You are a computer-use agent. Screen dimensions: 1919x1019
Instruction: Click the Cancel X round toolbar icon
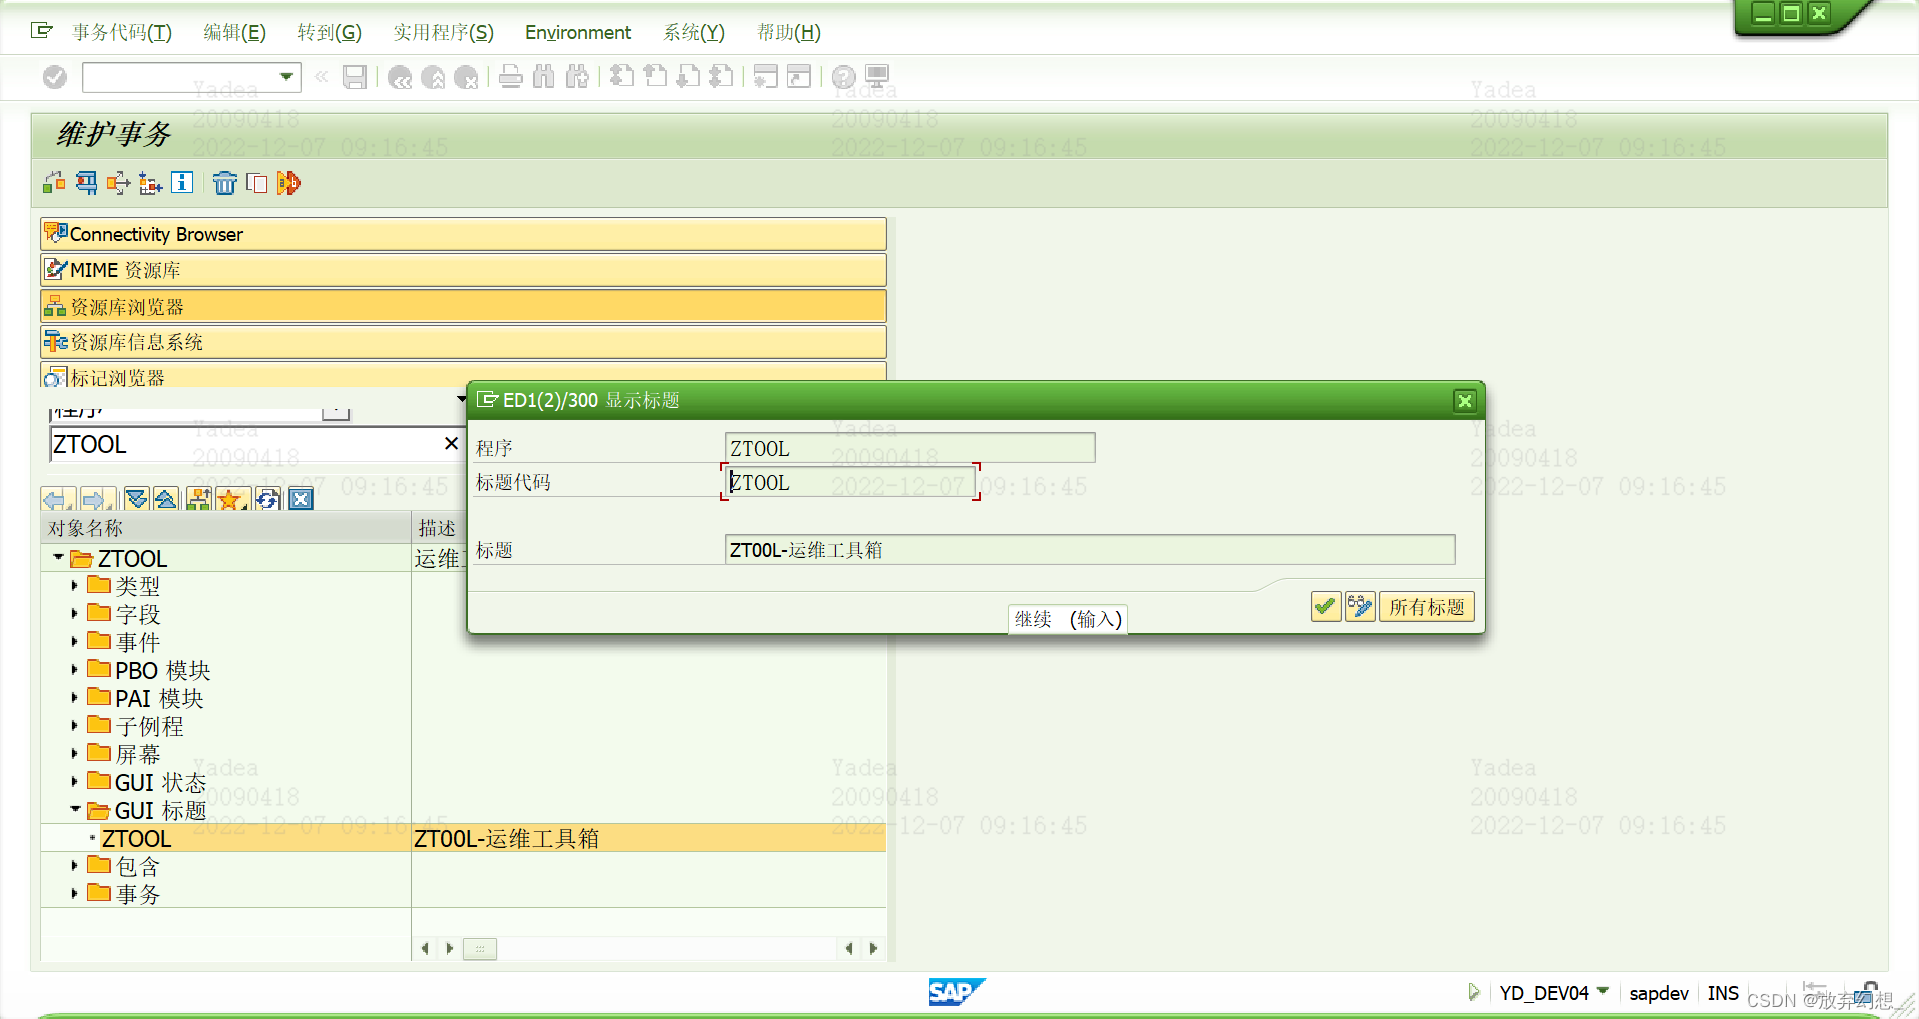point(466,77)
